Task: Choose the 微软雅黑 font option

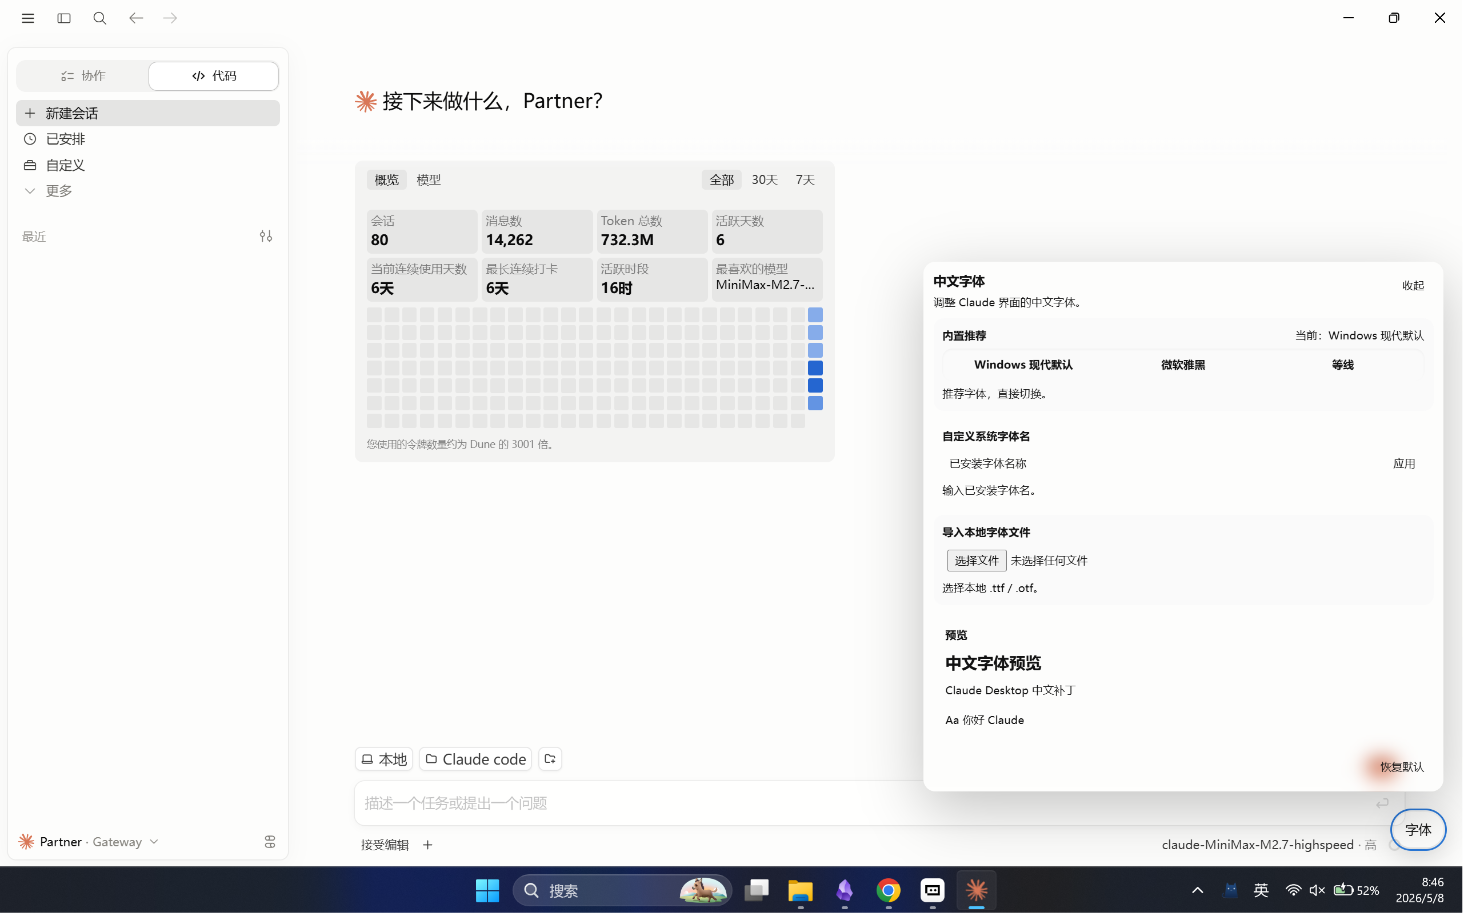Action: 1183,365
